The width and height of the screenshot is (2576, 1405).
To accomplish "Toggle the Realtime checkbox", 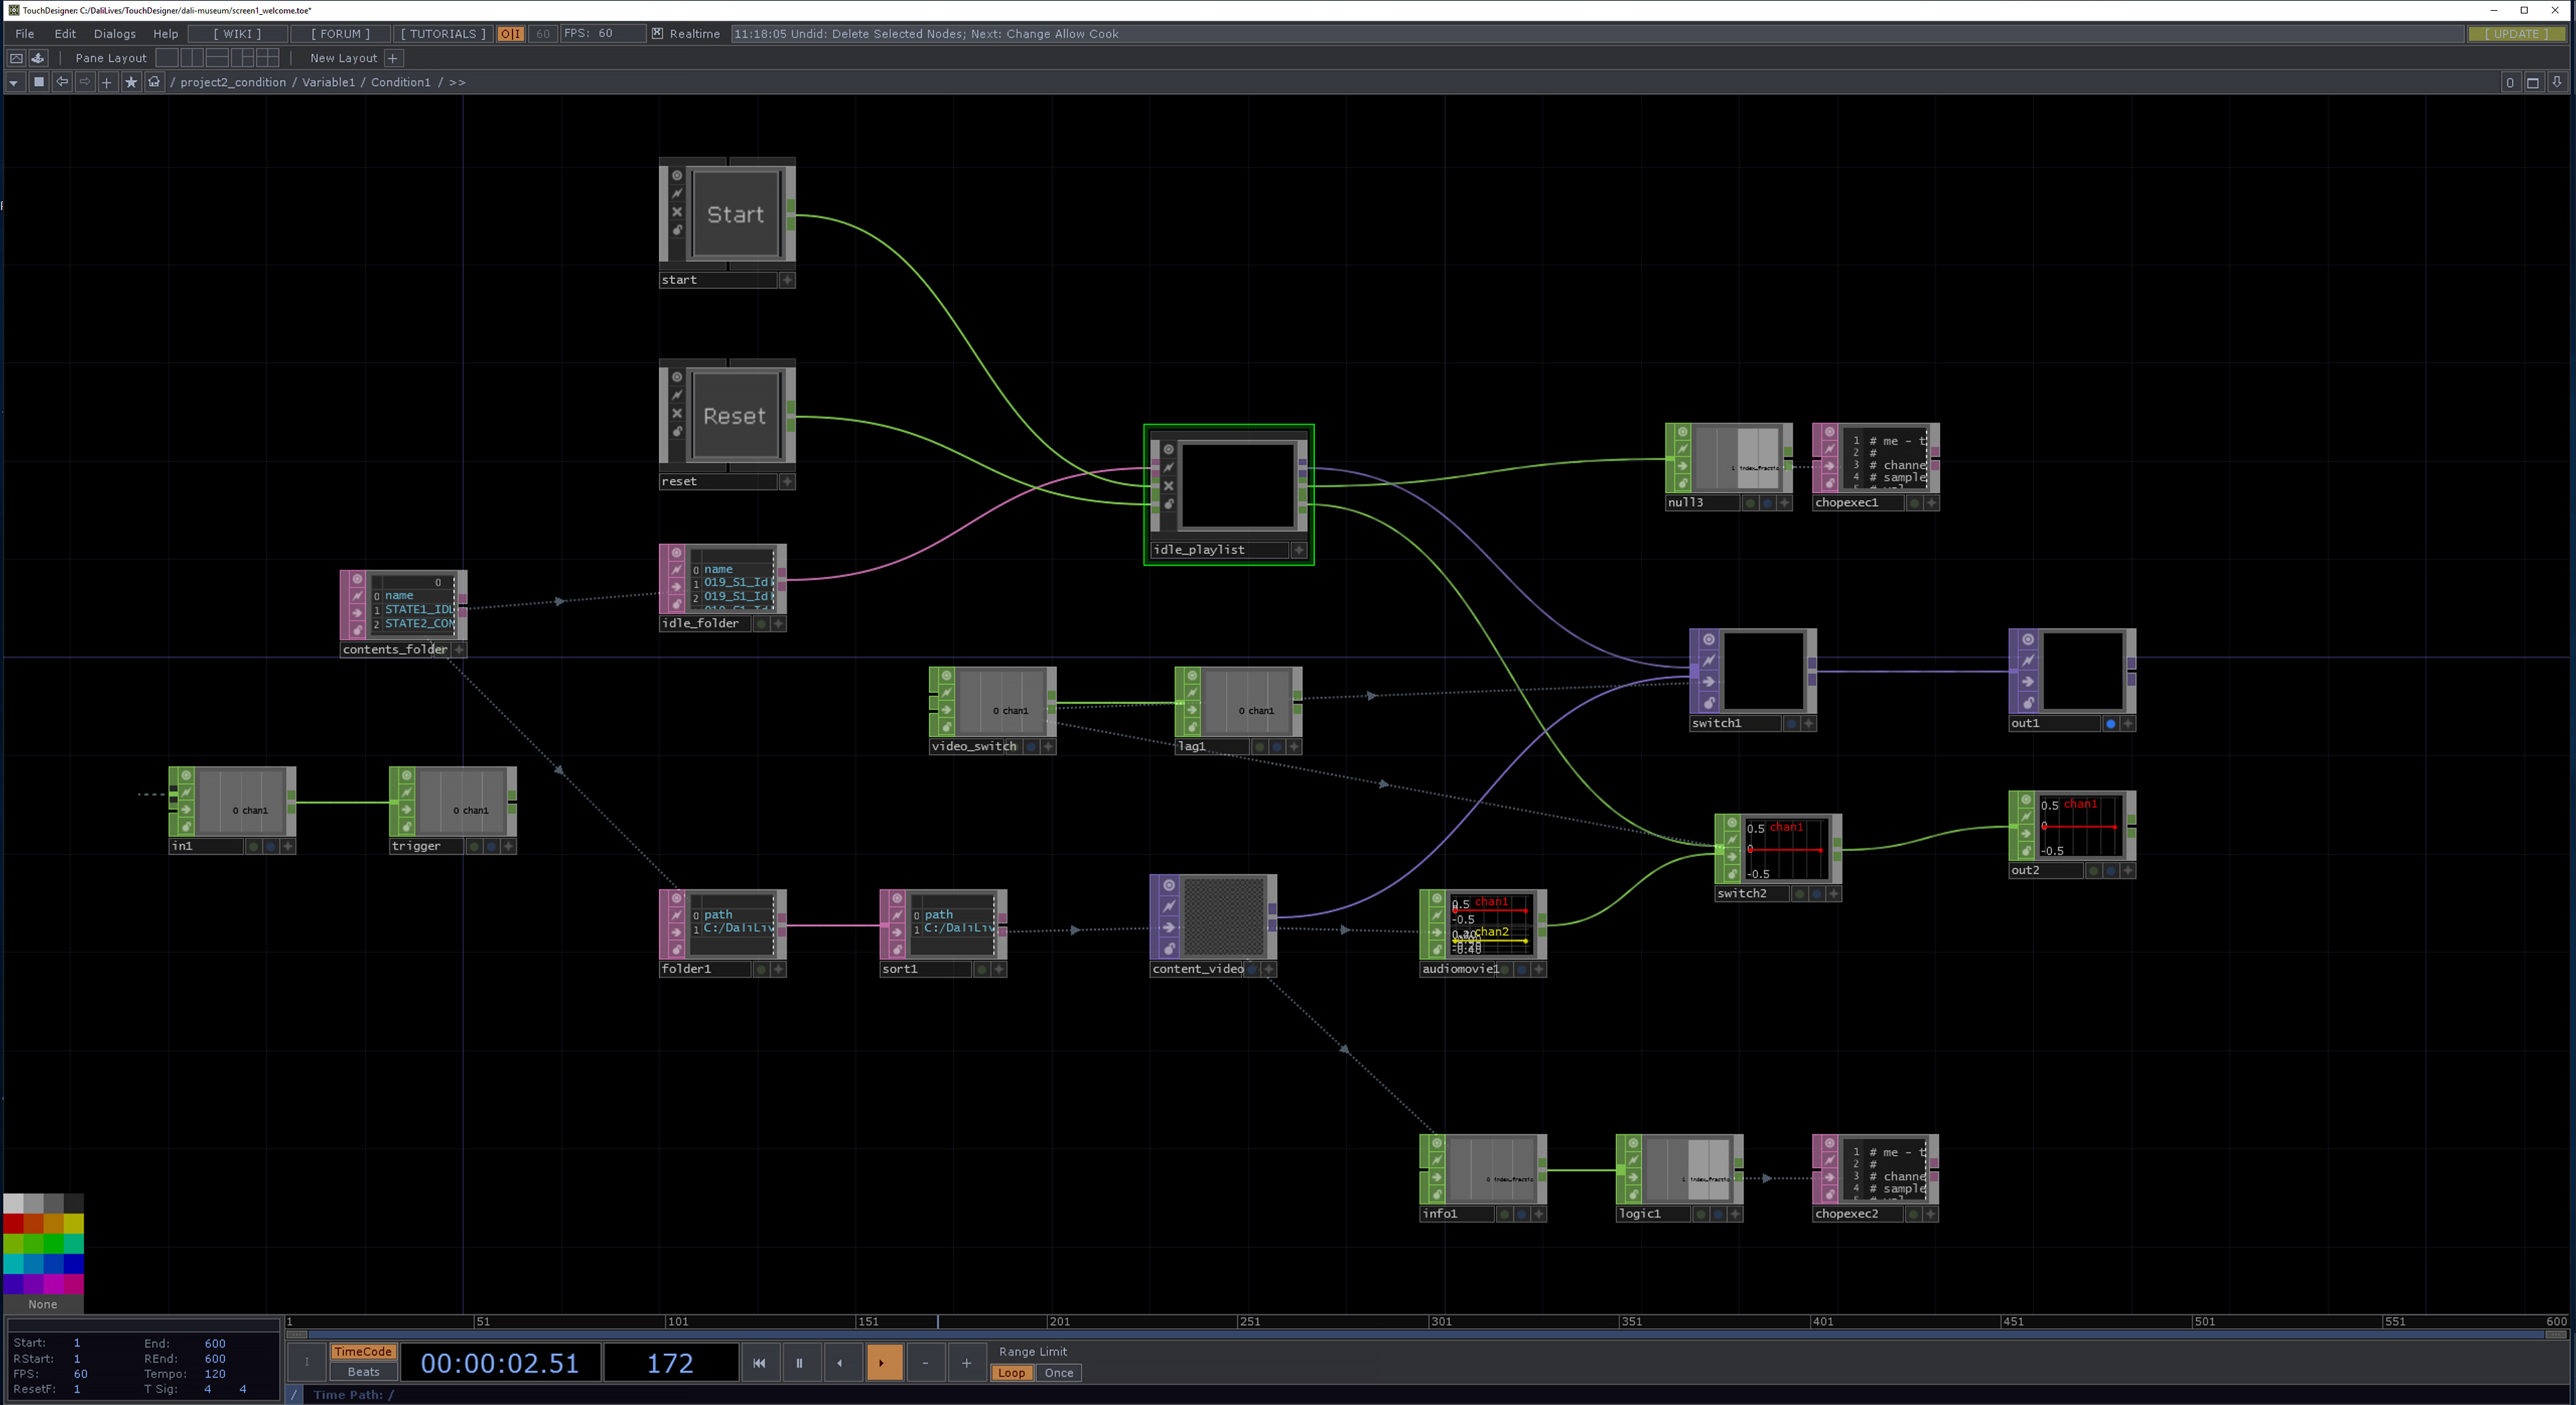I will coord(657,33).
